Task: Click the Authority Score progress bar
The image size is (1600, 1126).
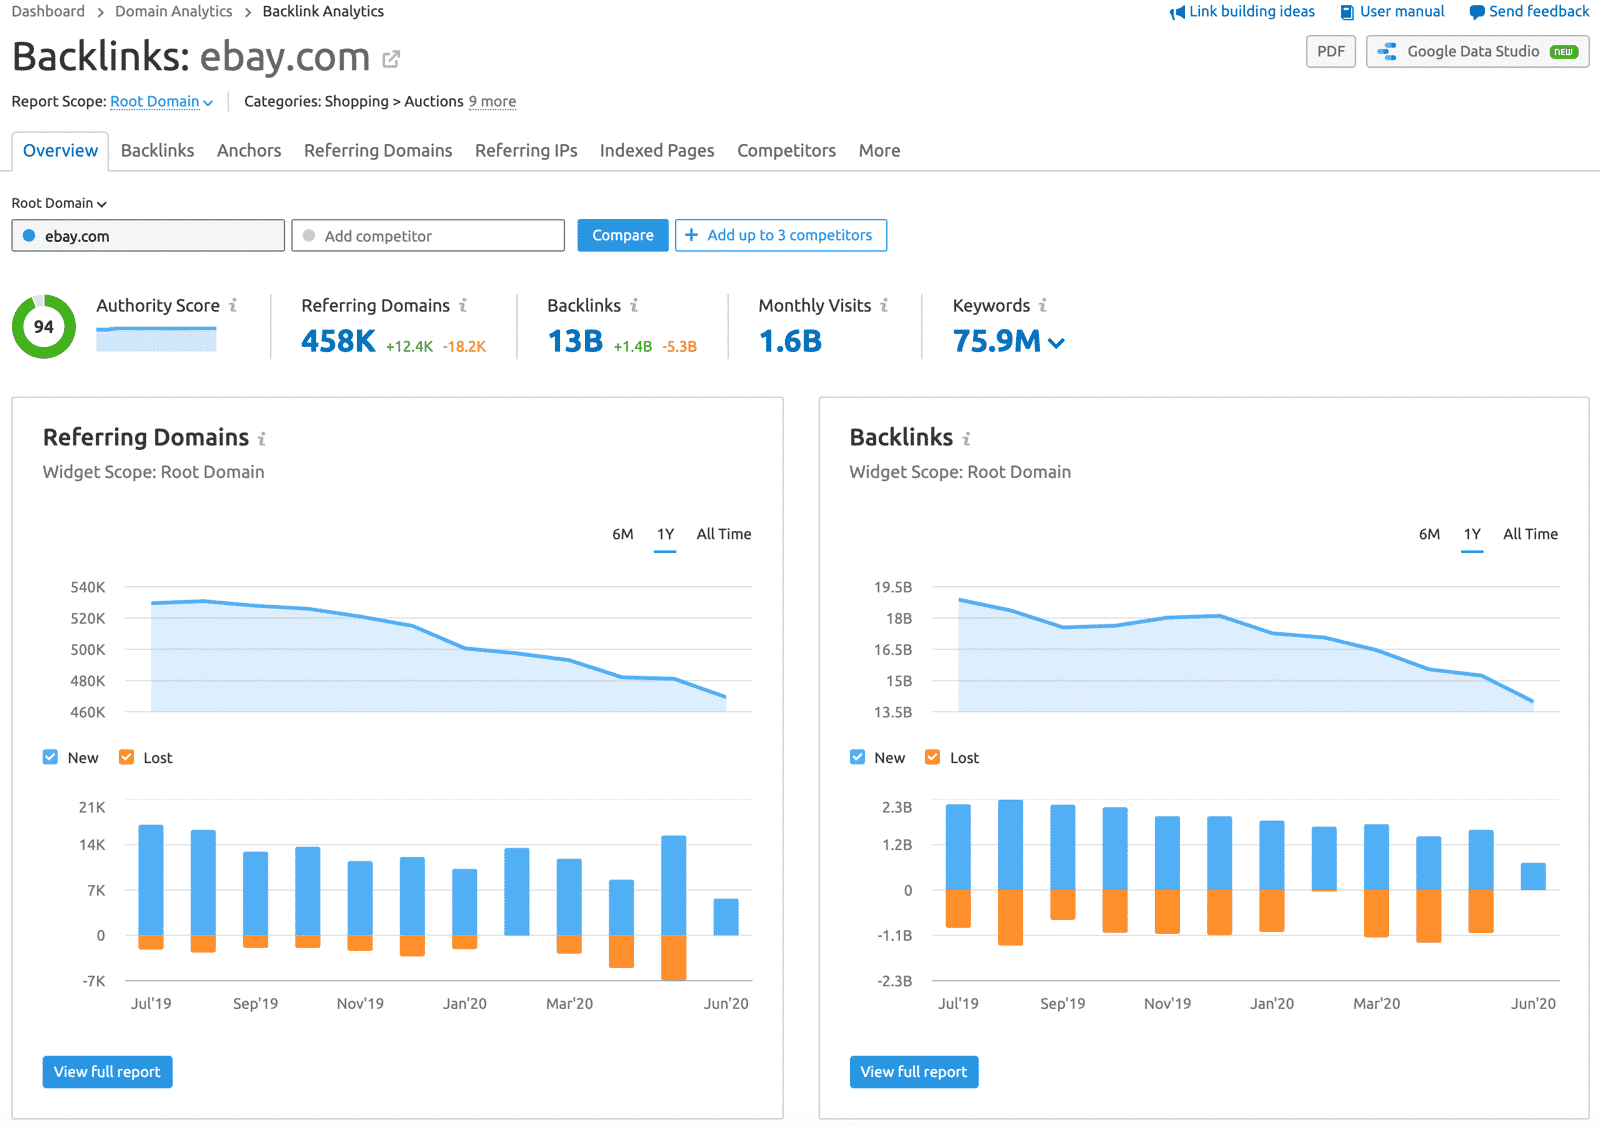Action: pos(156,339)
